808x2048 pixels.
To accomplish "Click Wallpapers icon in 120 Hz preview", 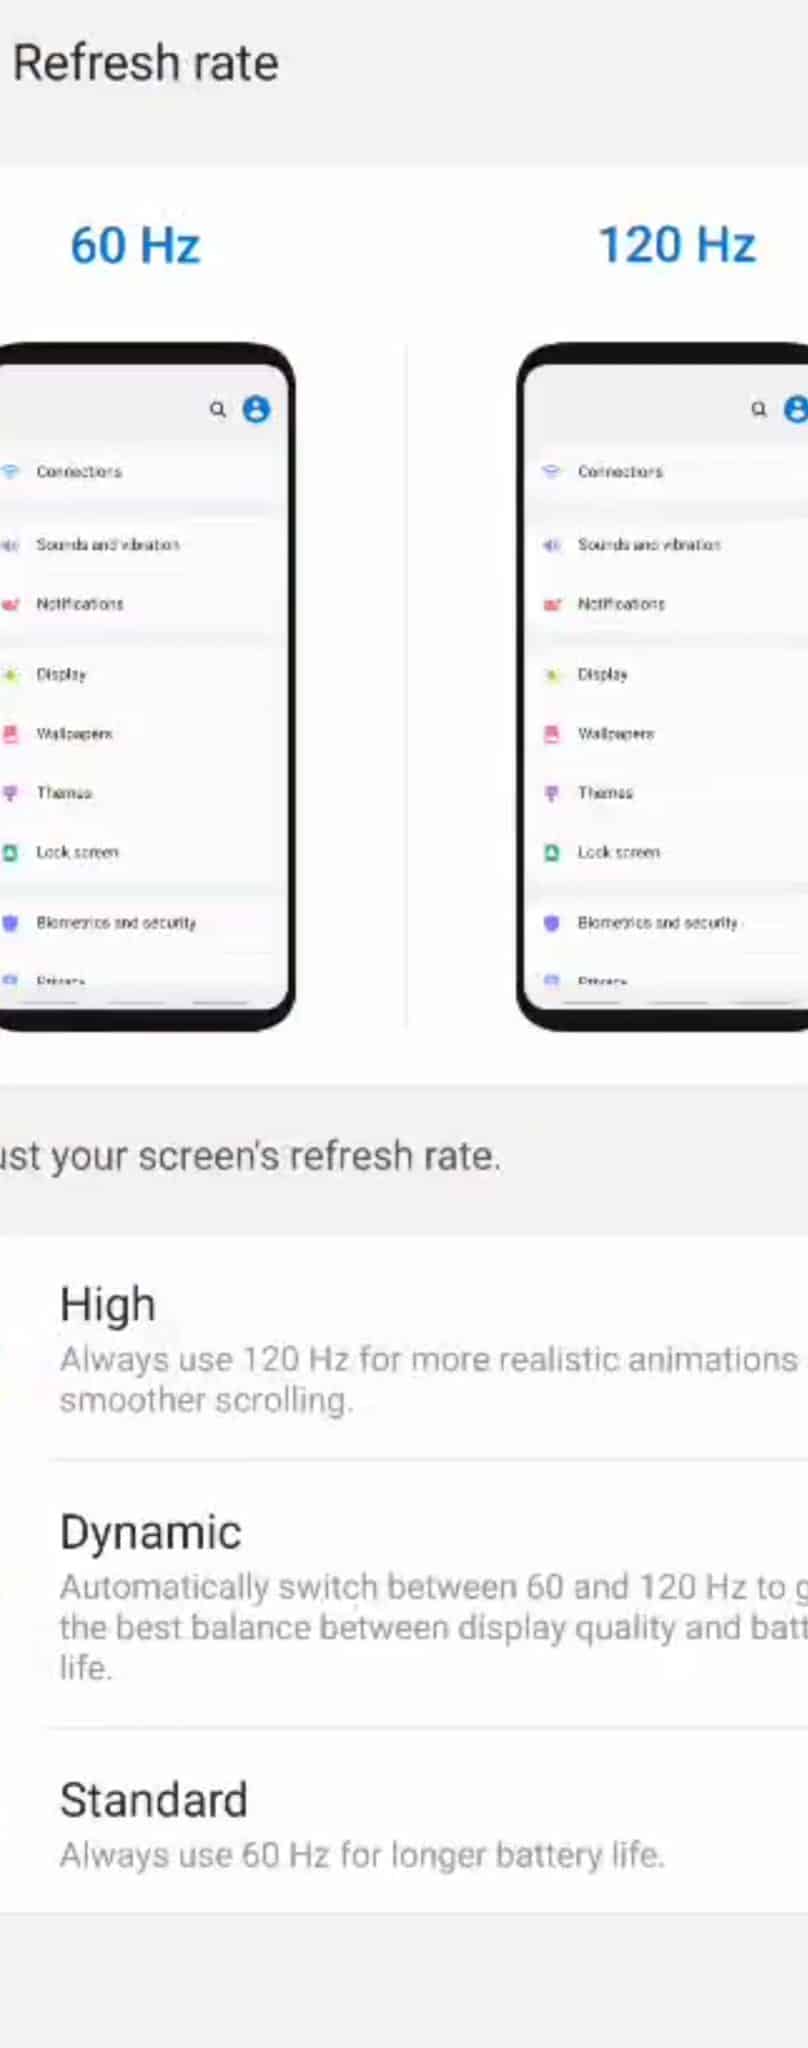I will 551,734.
